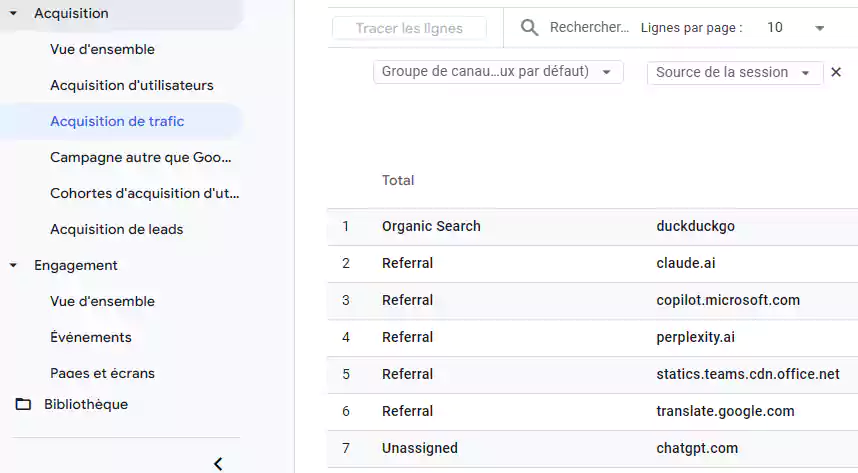Click Referral in the statics.teams.cdn.office.net row
The width and height of the screenshot is (858, 473).
[x=407, y=374]
